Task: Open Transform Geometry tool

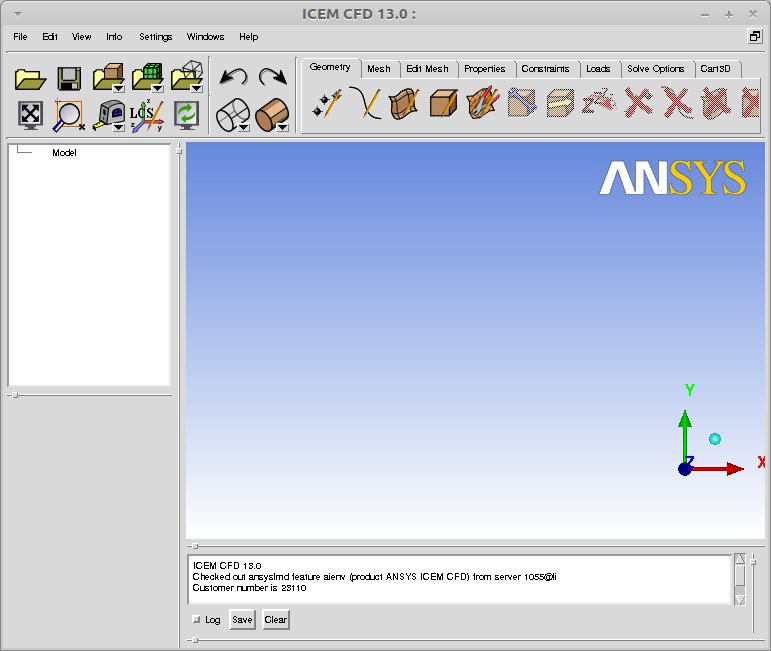Action: 561,103
